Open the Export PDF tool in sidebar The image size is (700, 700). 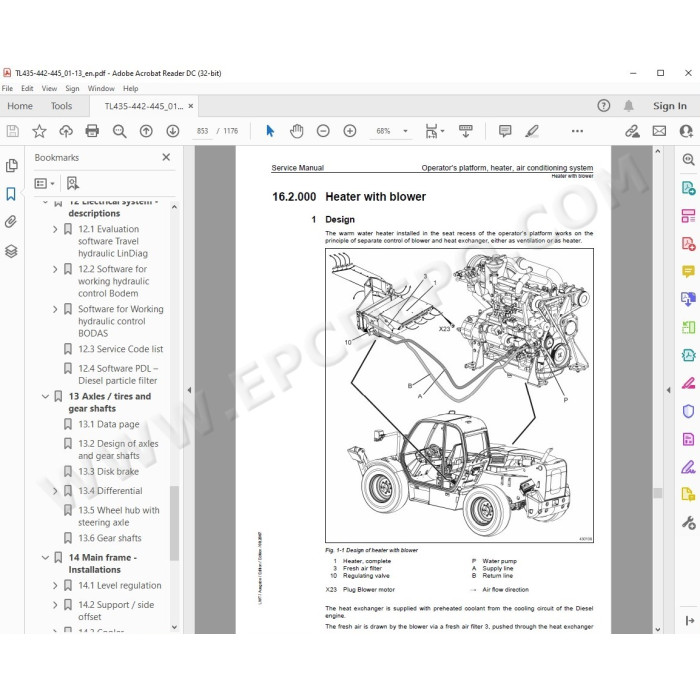[688, 188]
